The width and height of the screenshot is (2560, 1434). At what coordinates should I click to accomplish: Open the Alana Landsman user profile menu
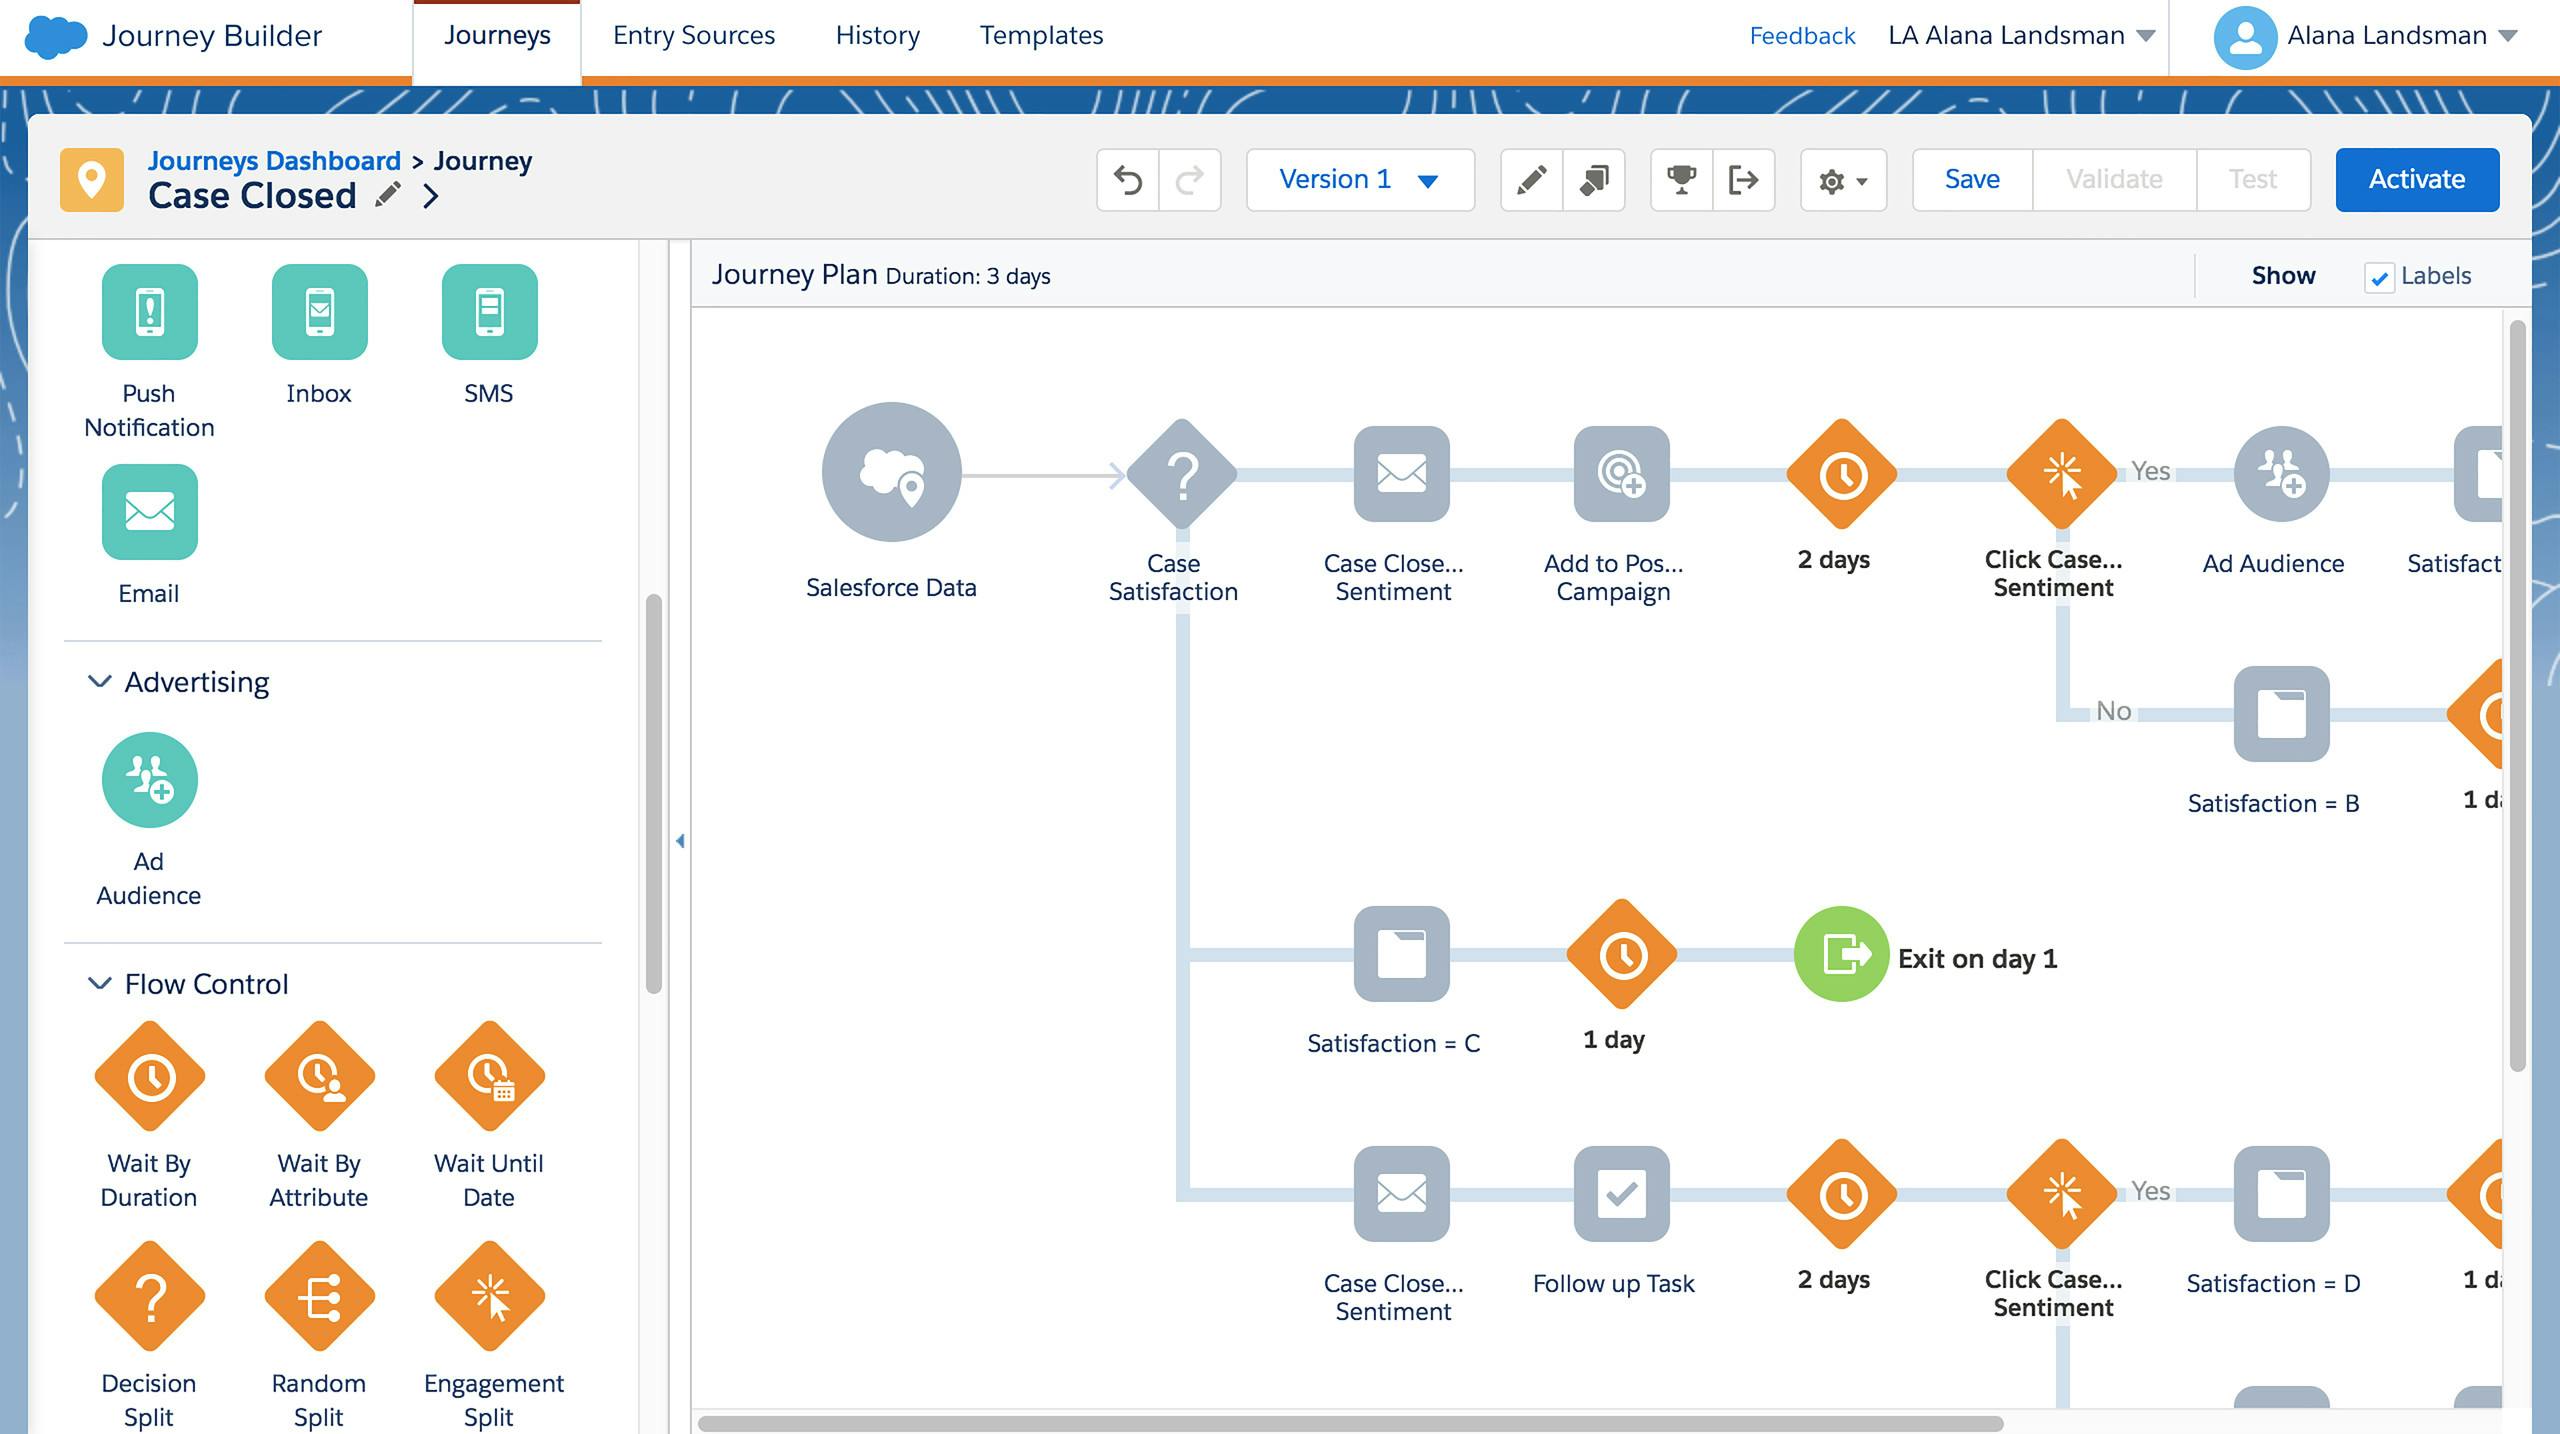[2365, 37]
